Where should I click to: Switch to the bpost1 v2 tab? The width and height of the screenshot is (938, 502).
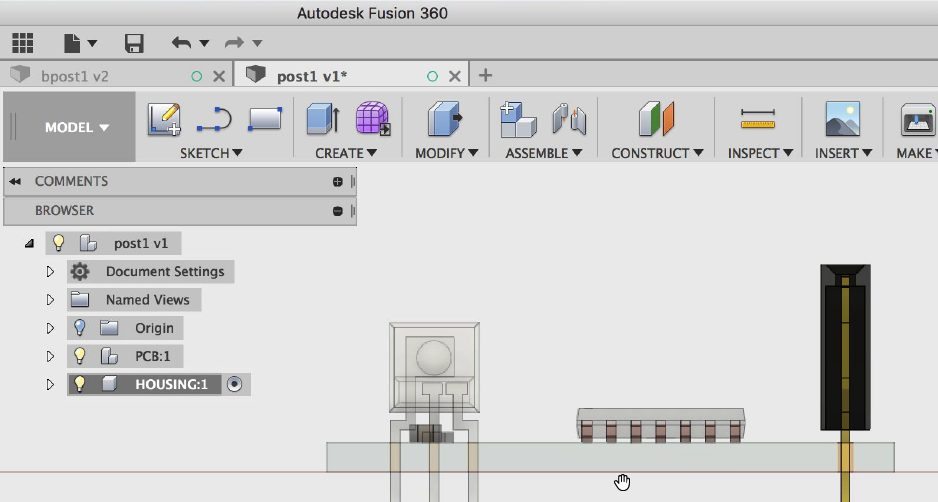coord(75,76)
